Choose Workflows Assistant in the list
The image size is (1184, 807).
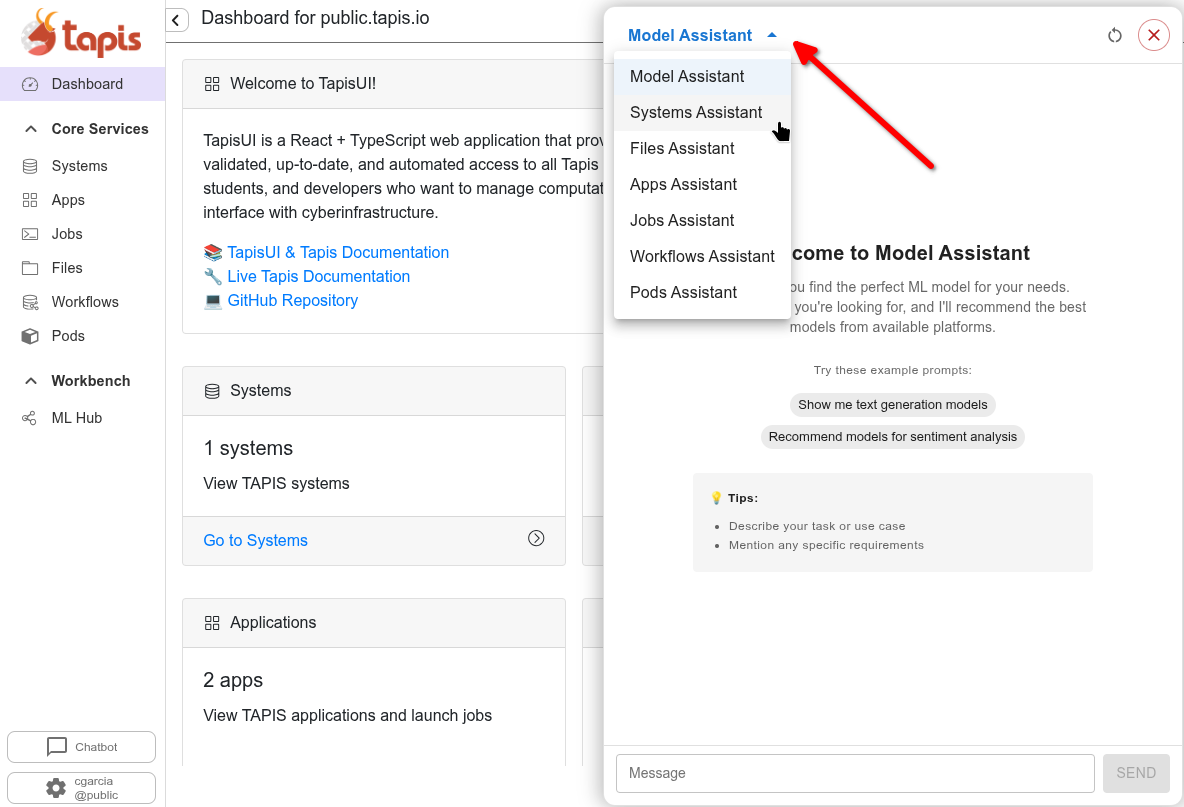pos(702,256)
